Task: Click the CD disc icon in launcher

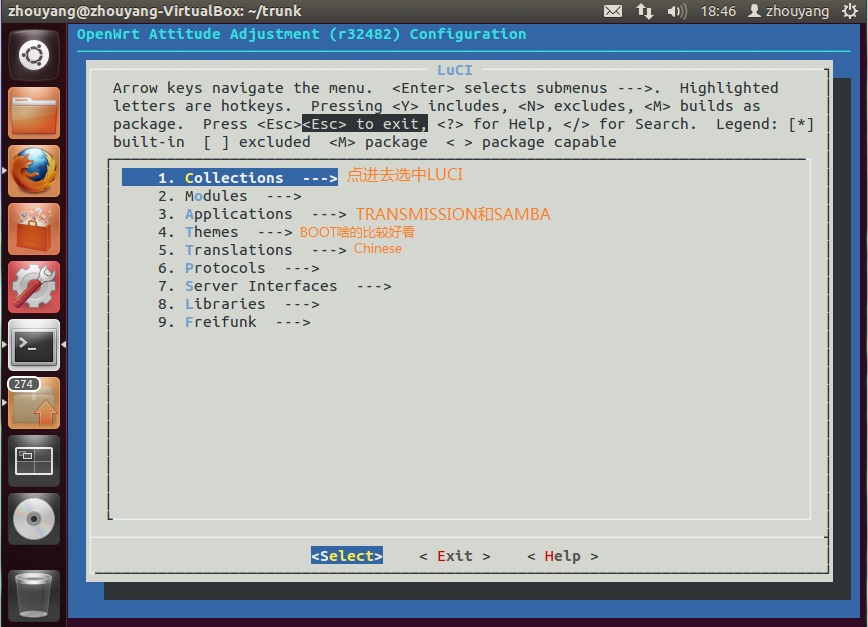Action: tap(34, 519)
